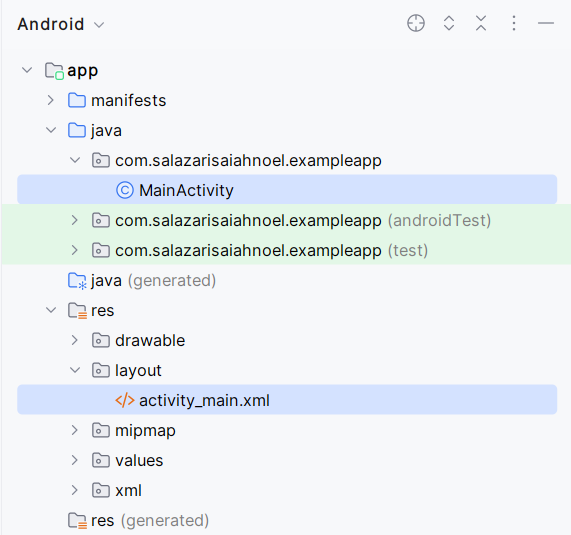
Task: Collapse the res folder
Action: click(x=51, y=310)
